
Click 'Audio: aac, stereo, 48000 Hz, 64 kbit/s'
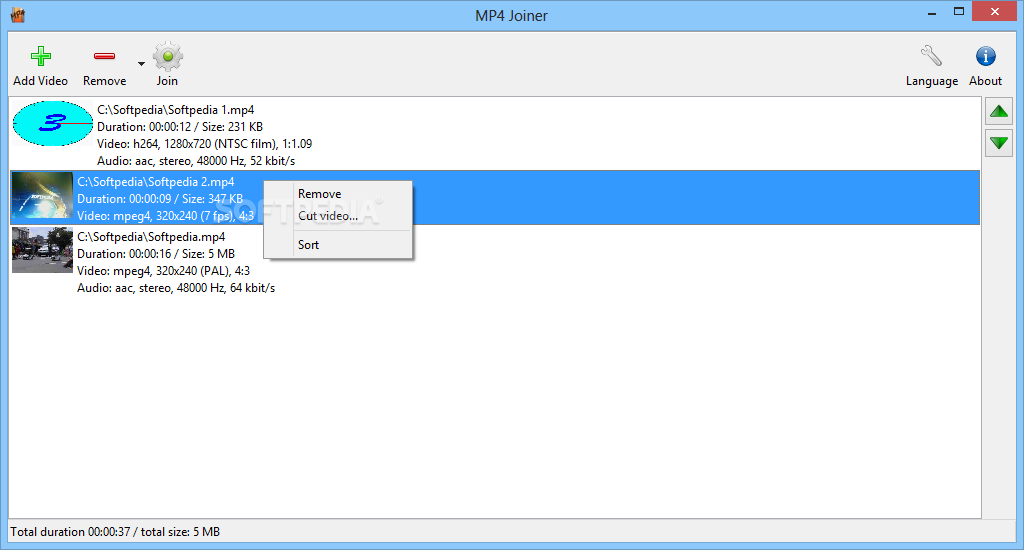[x=176, y=287]
